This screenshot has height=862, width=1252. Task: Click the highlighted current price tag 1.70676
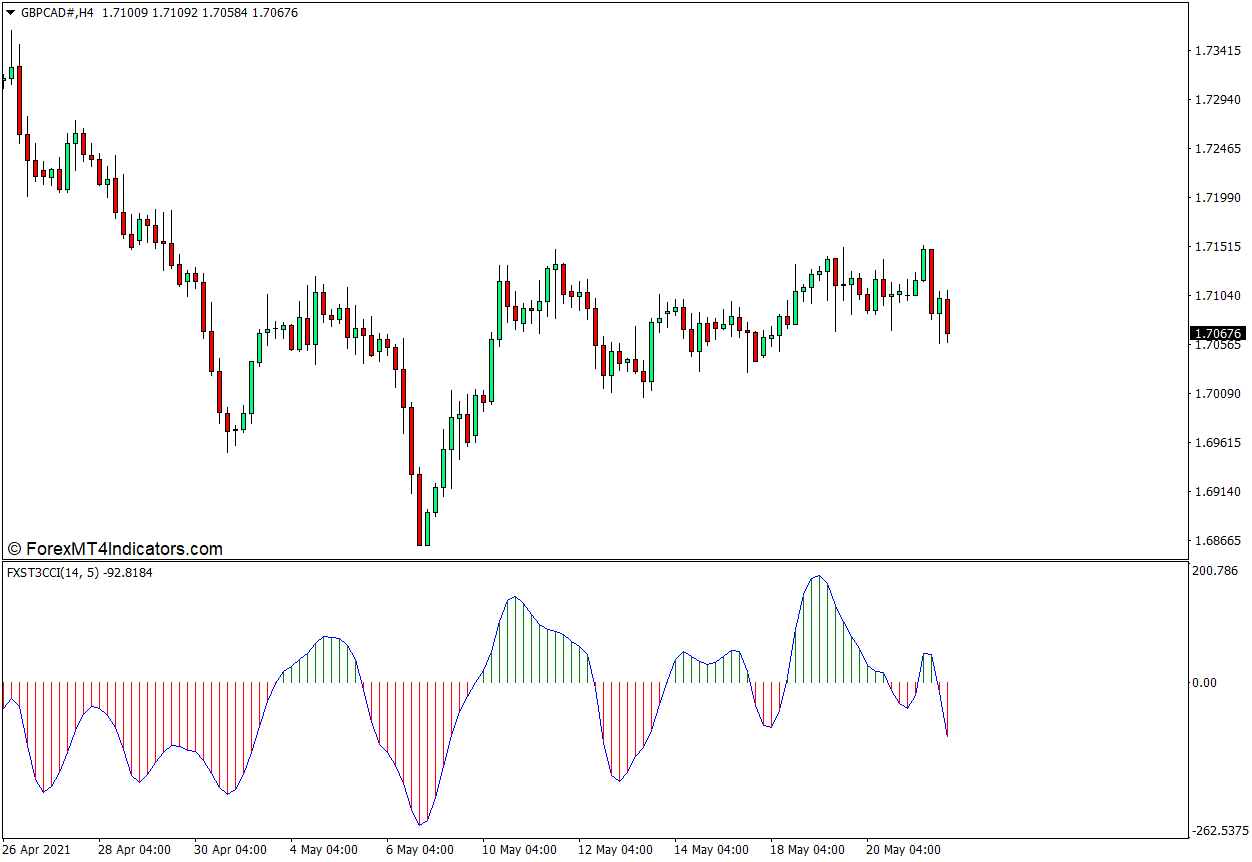pyautogui.click(x=1217, y=333)
